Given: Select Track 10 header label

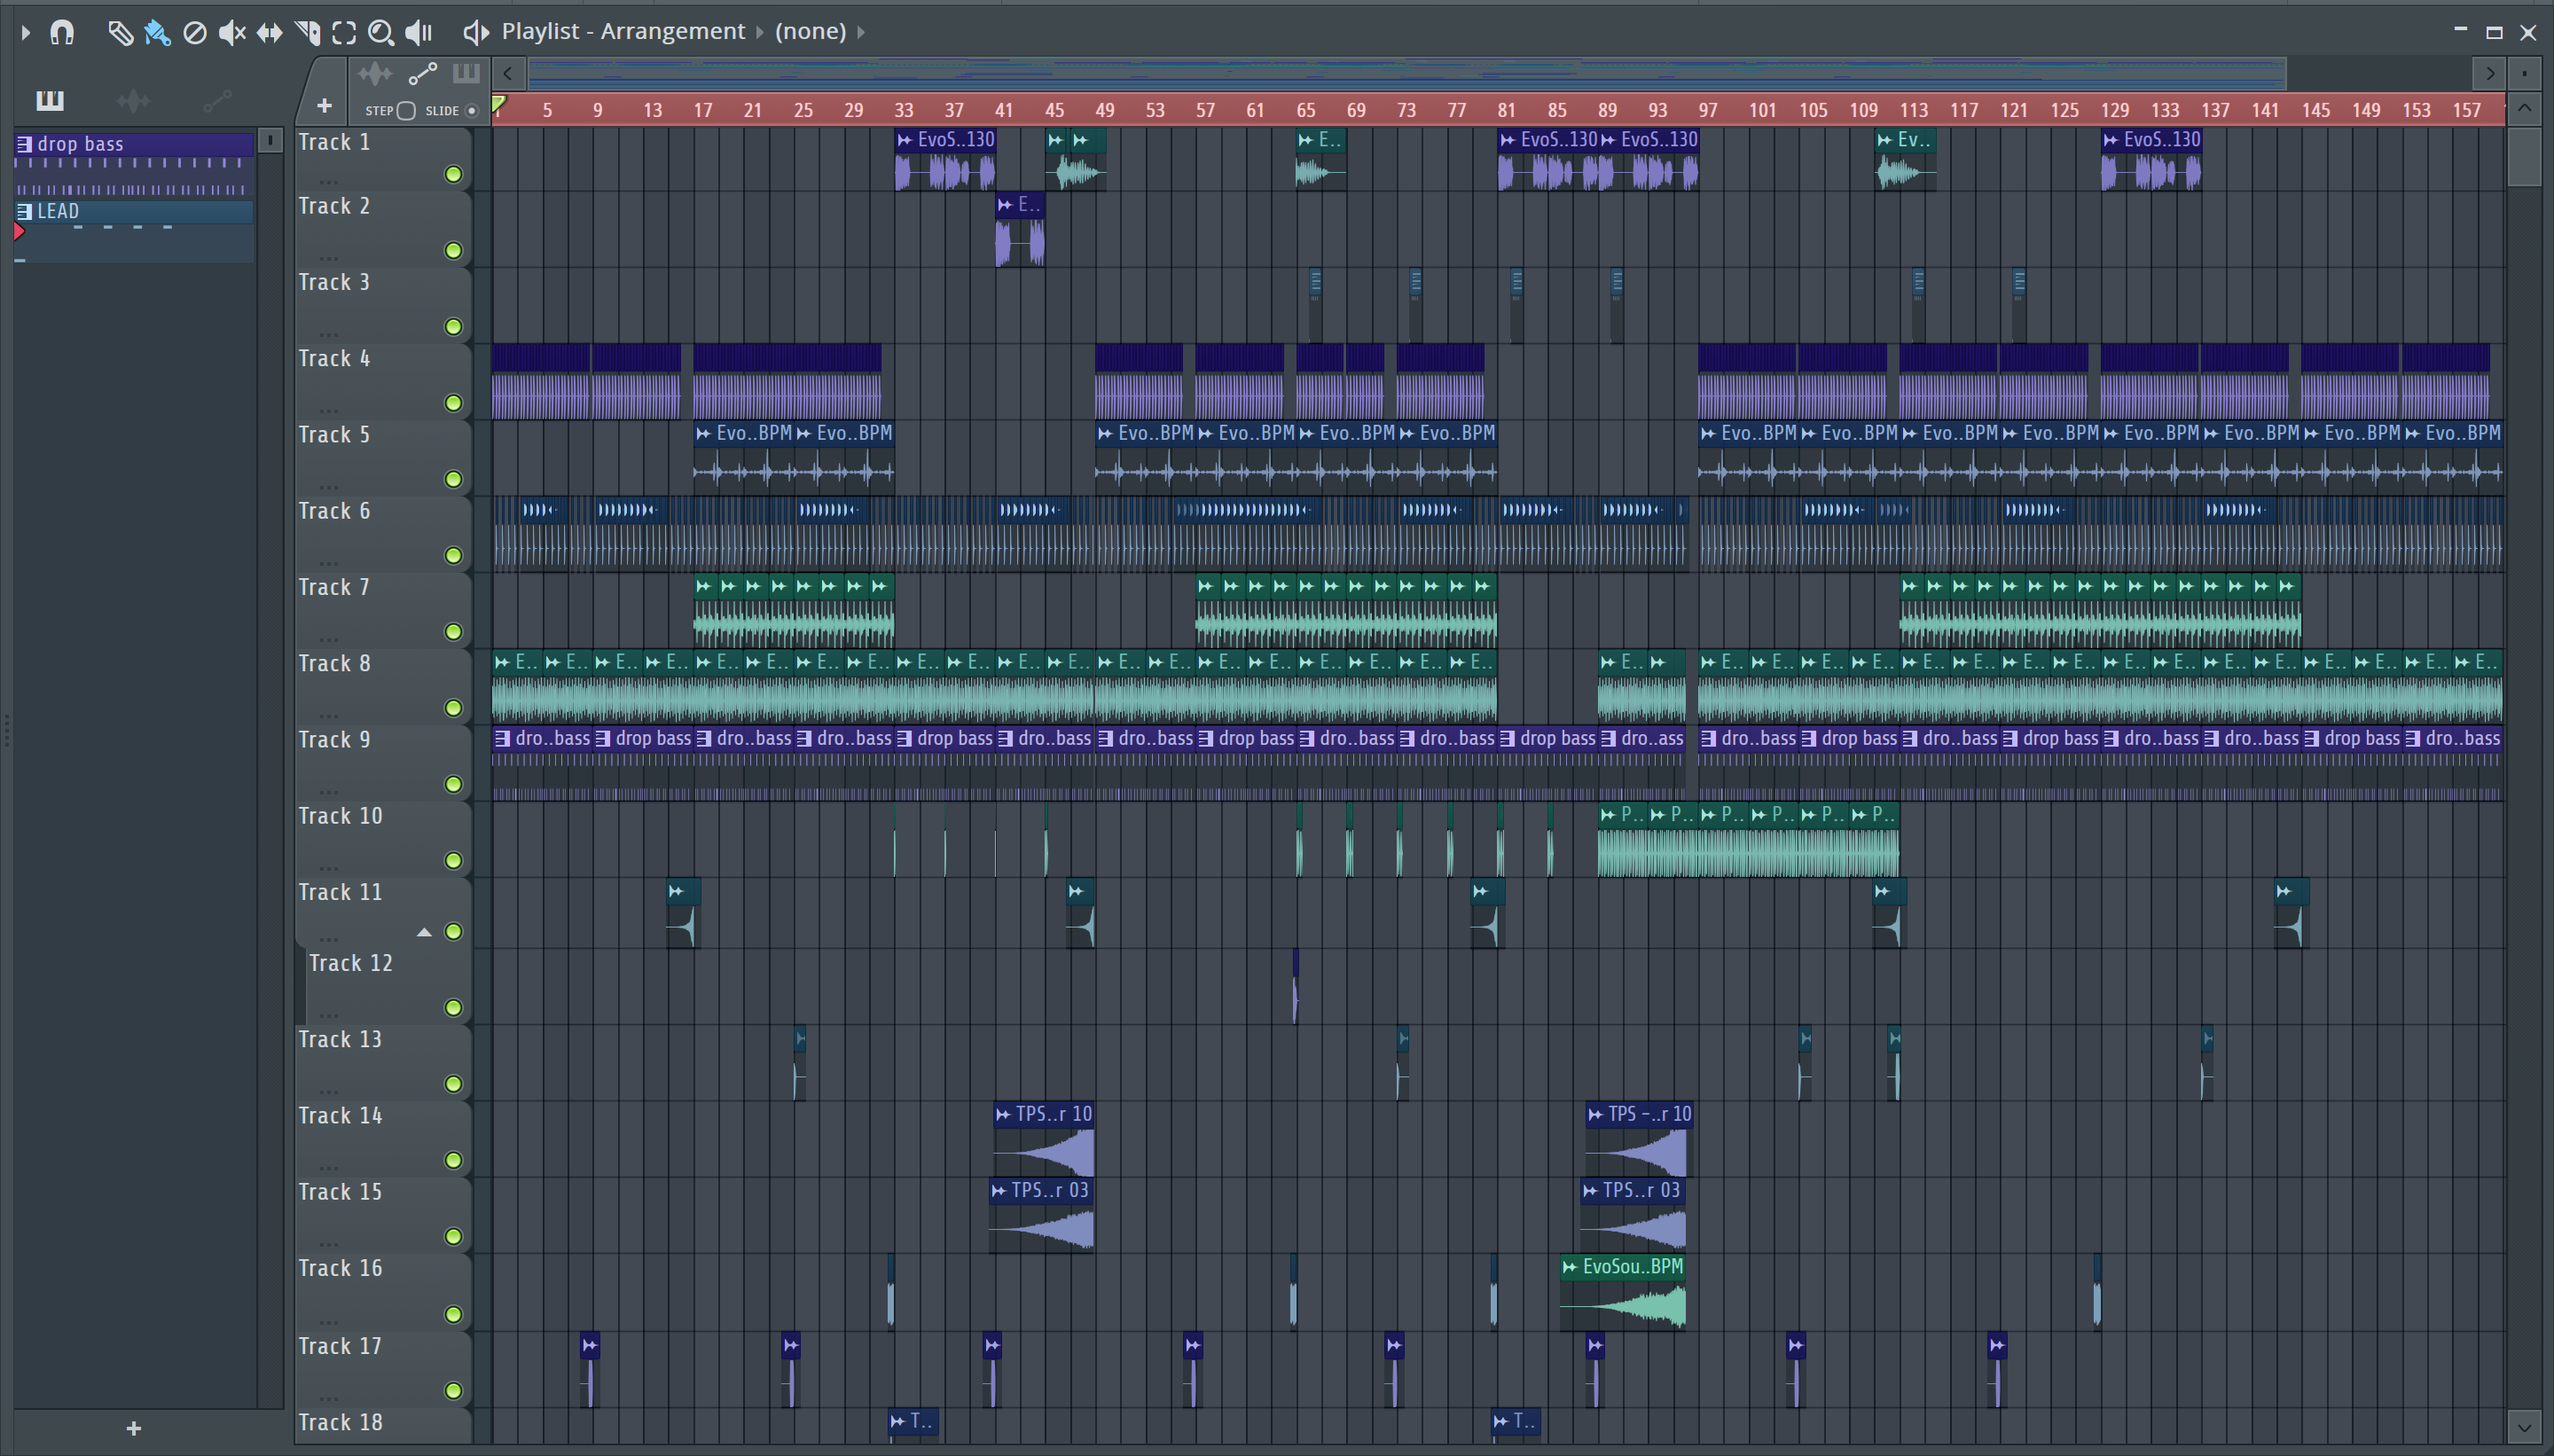Looking at the screenshot, I should click(x=340, y=817).
